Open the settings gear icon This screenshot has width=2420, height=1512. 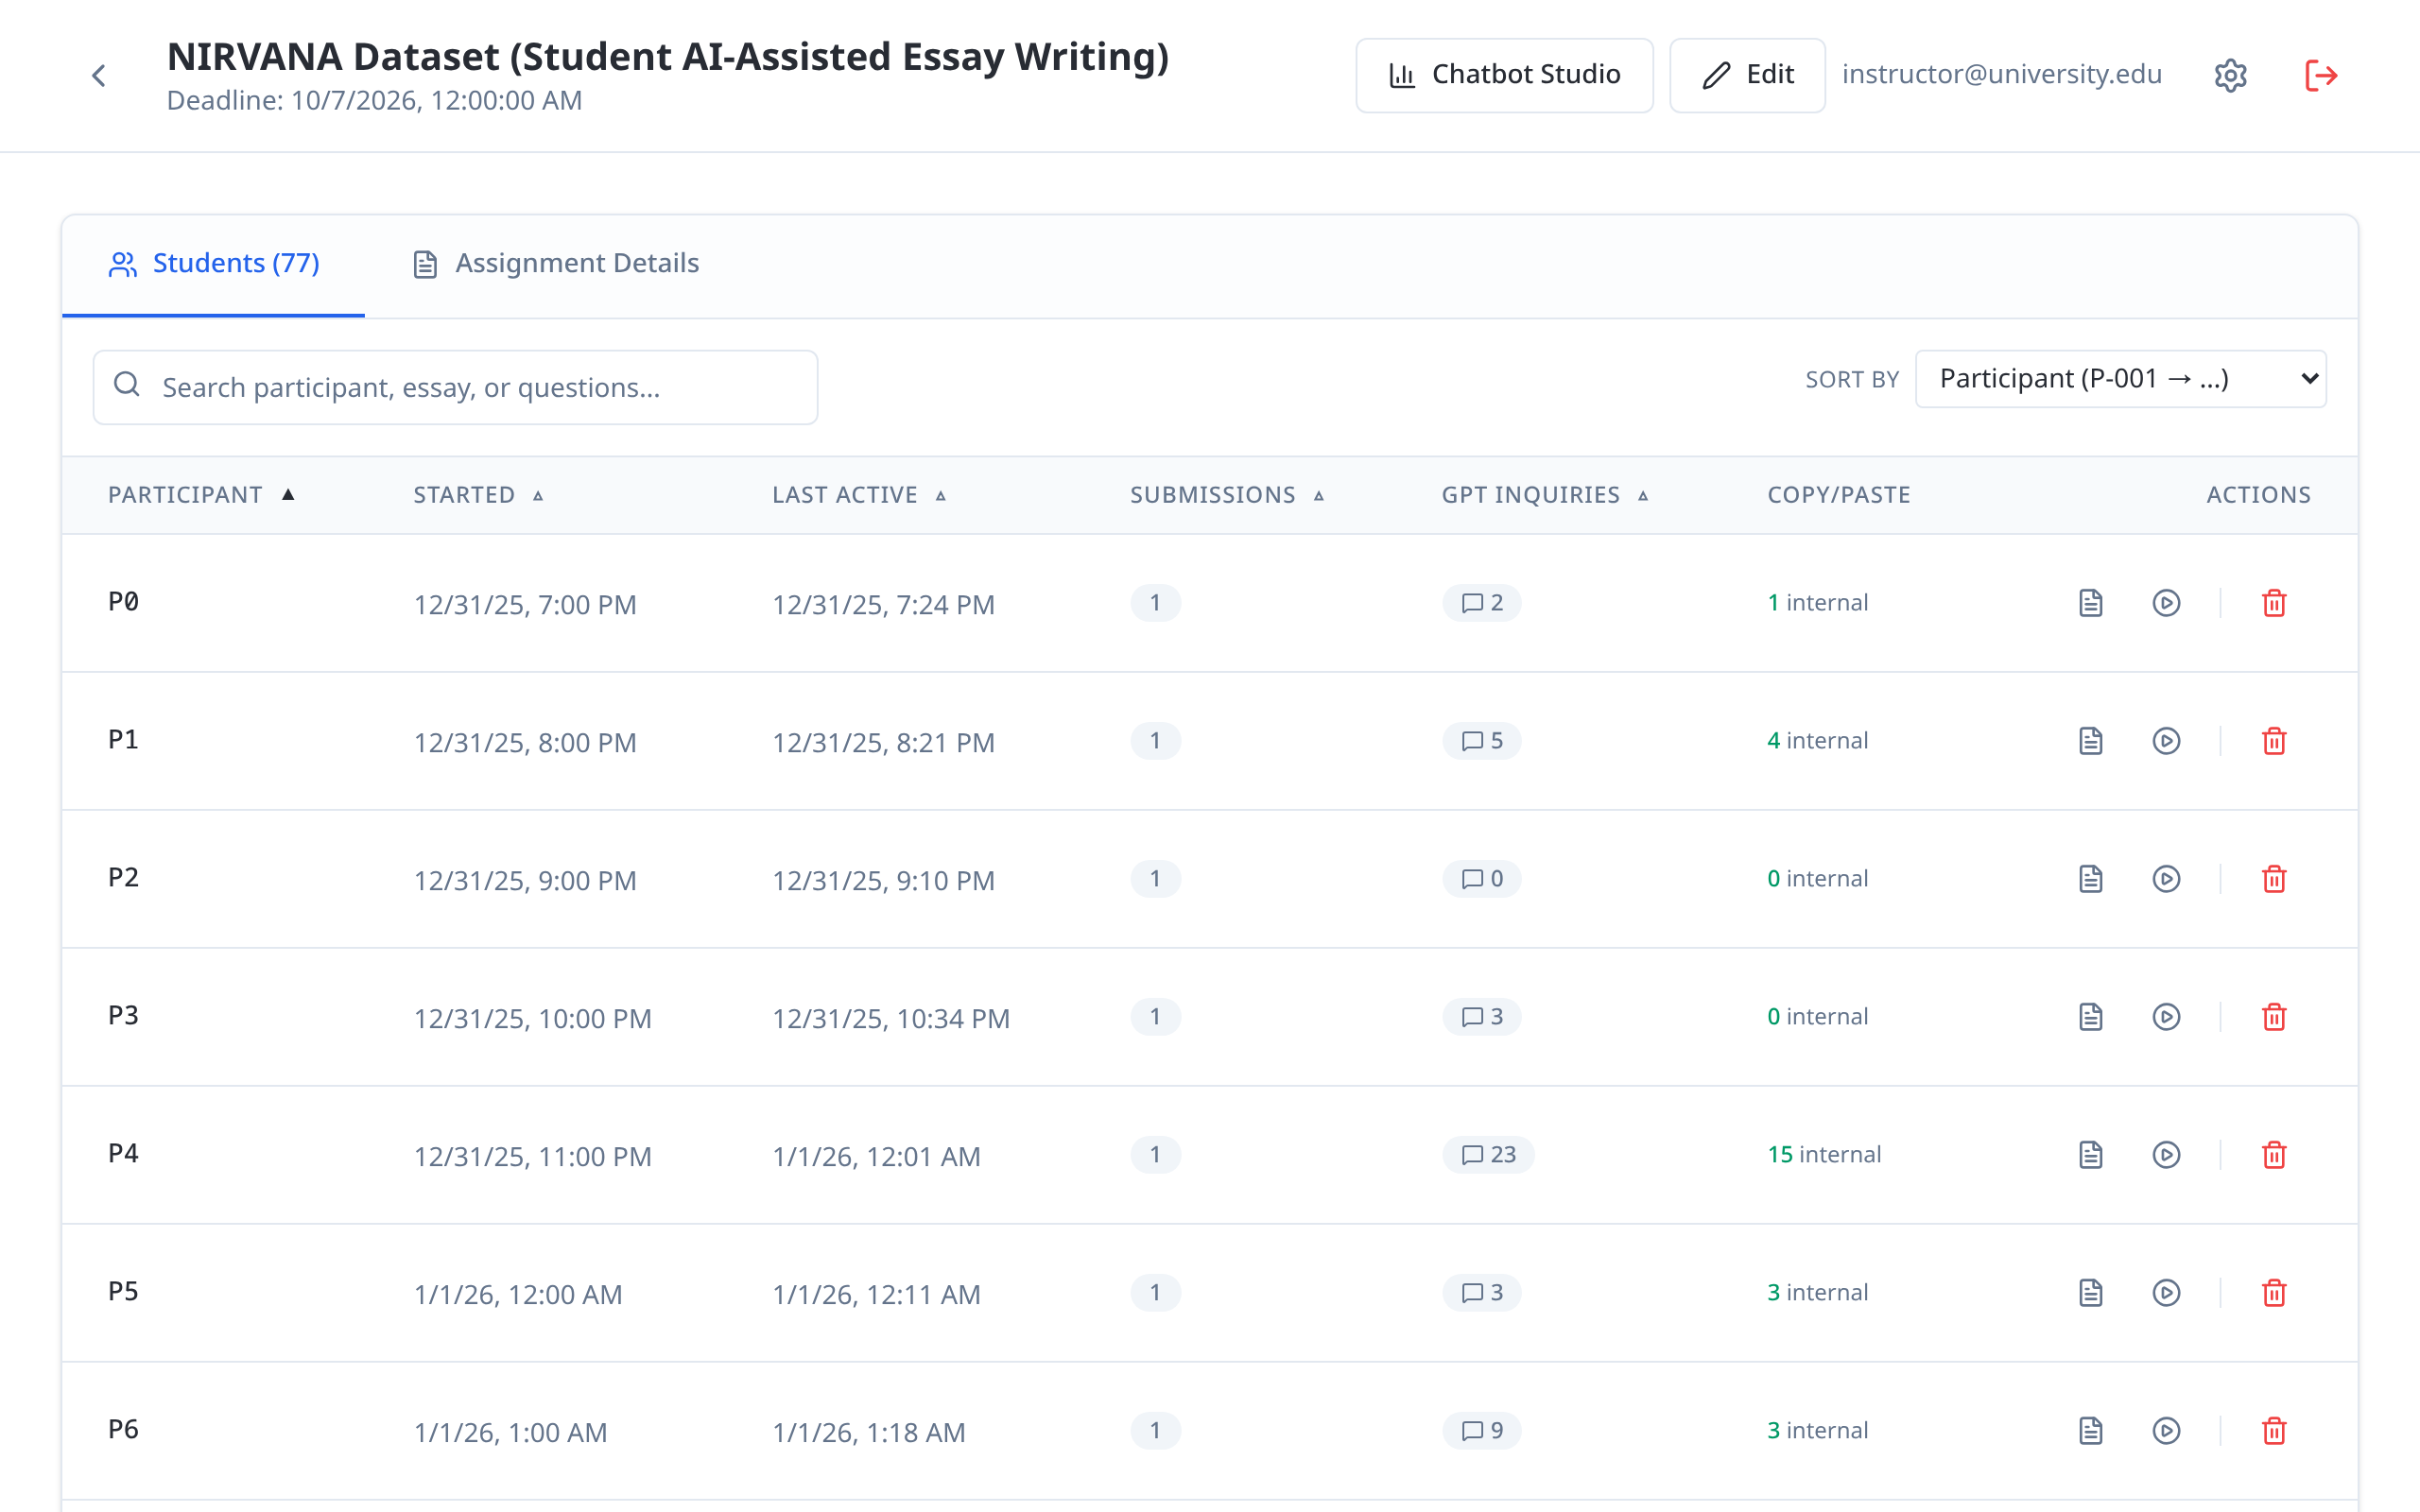(x=2230, y=75)
